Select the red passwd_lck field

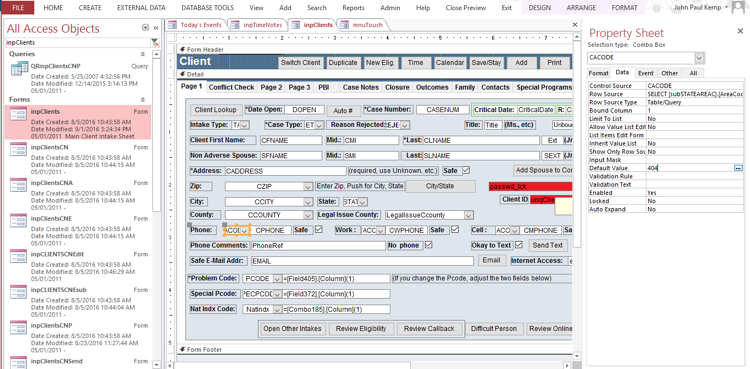pyautogui.click(x=530, y=187)
